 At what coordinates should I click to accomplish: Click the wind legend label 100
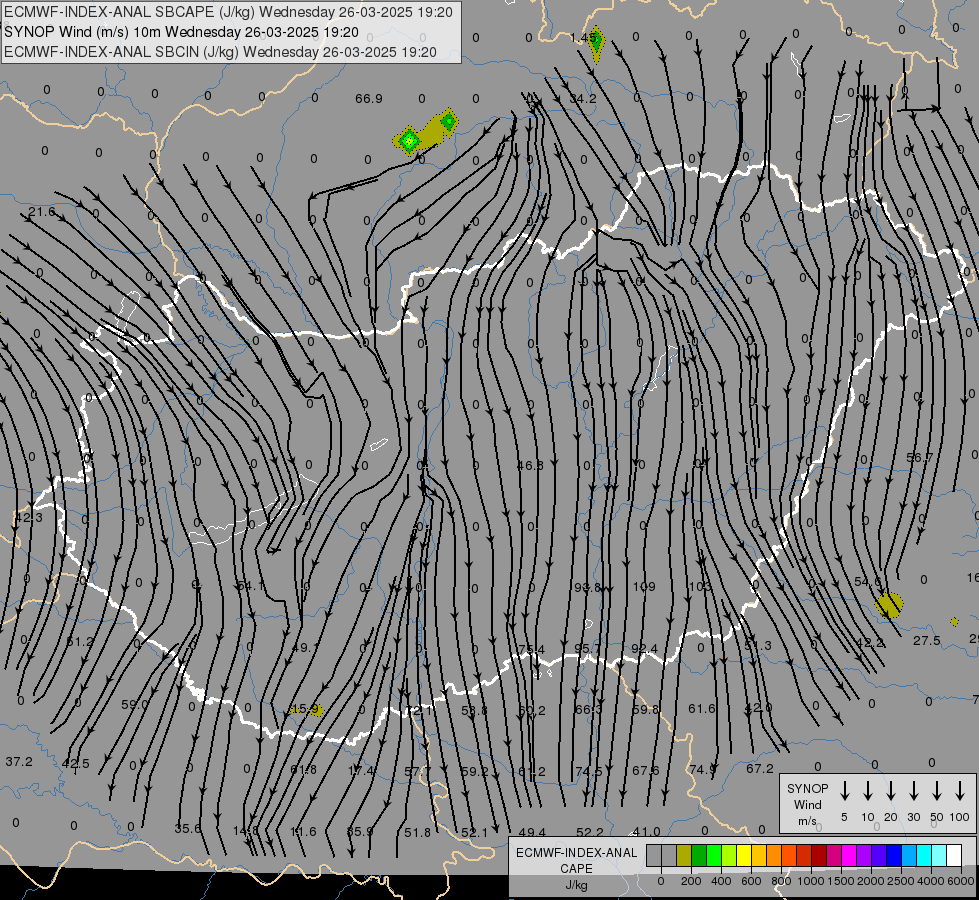[960, 817]
